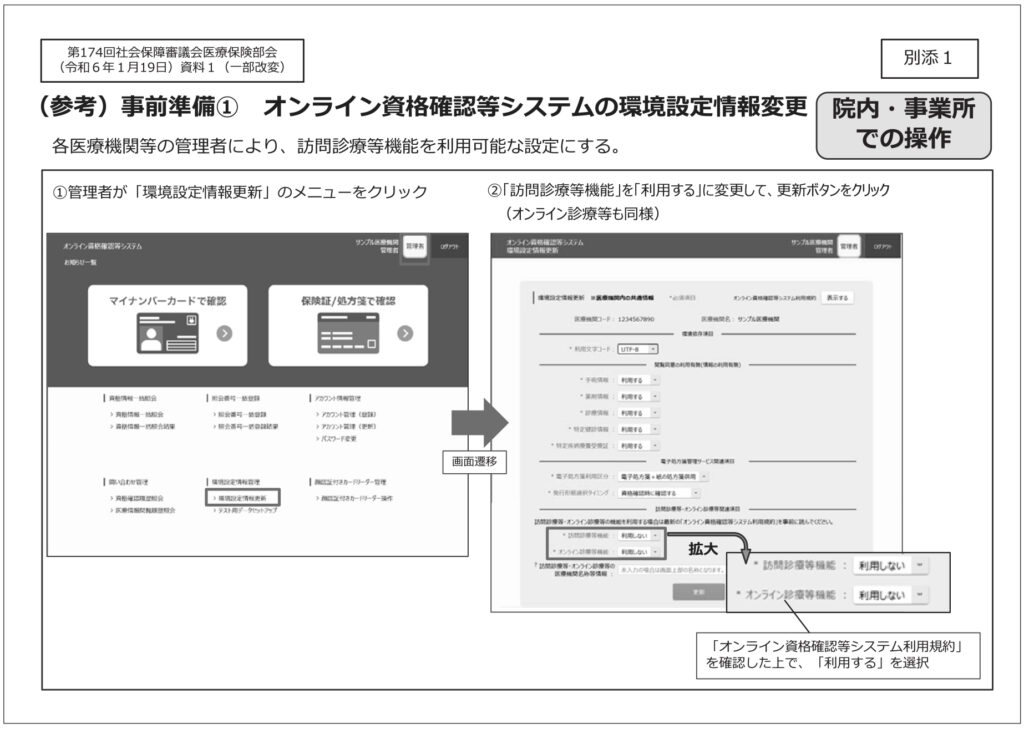The height and width of the screenshot is (734, 1024).
Task: Open the 資格確認時に確認する dropdown
Action: pos(658,493)
